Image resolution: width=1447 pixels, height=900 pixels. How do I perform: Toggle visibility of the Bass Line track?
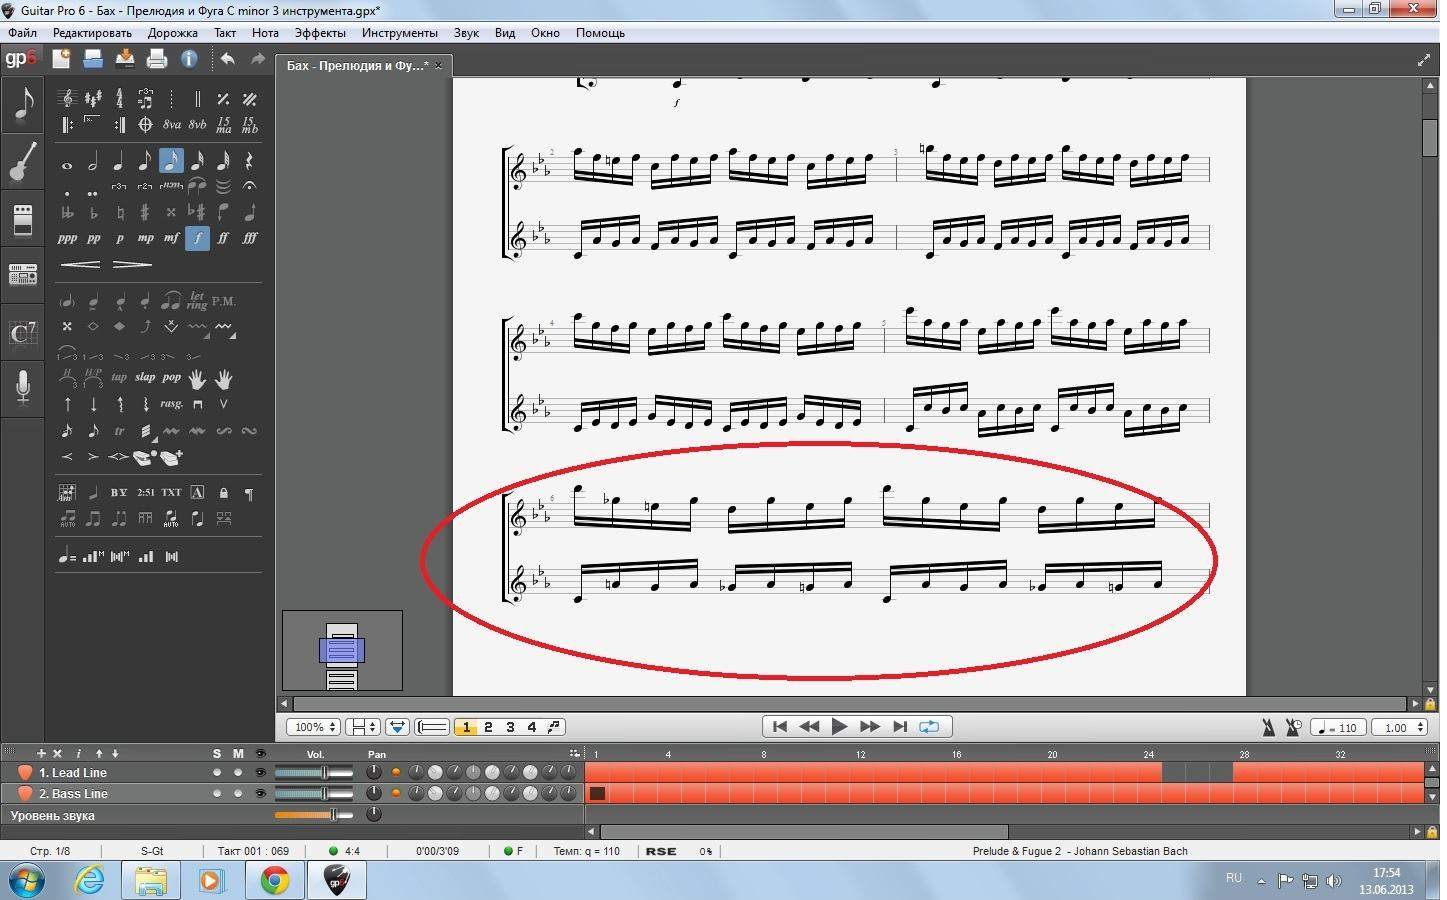click(260, 794)
